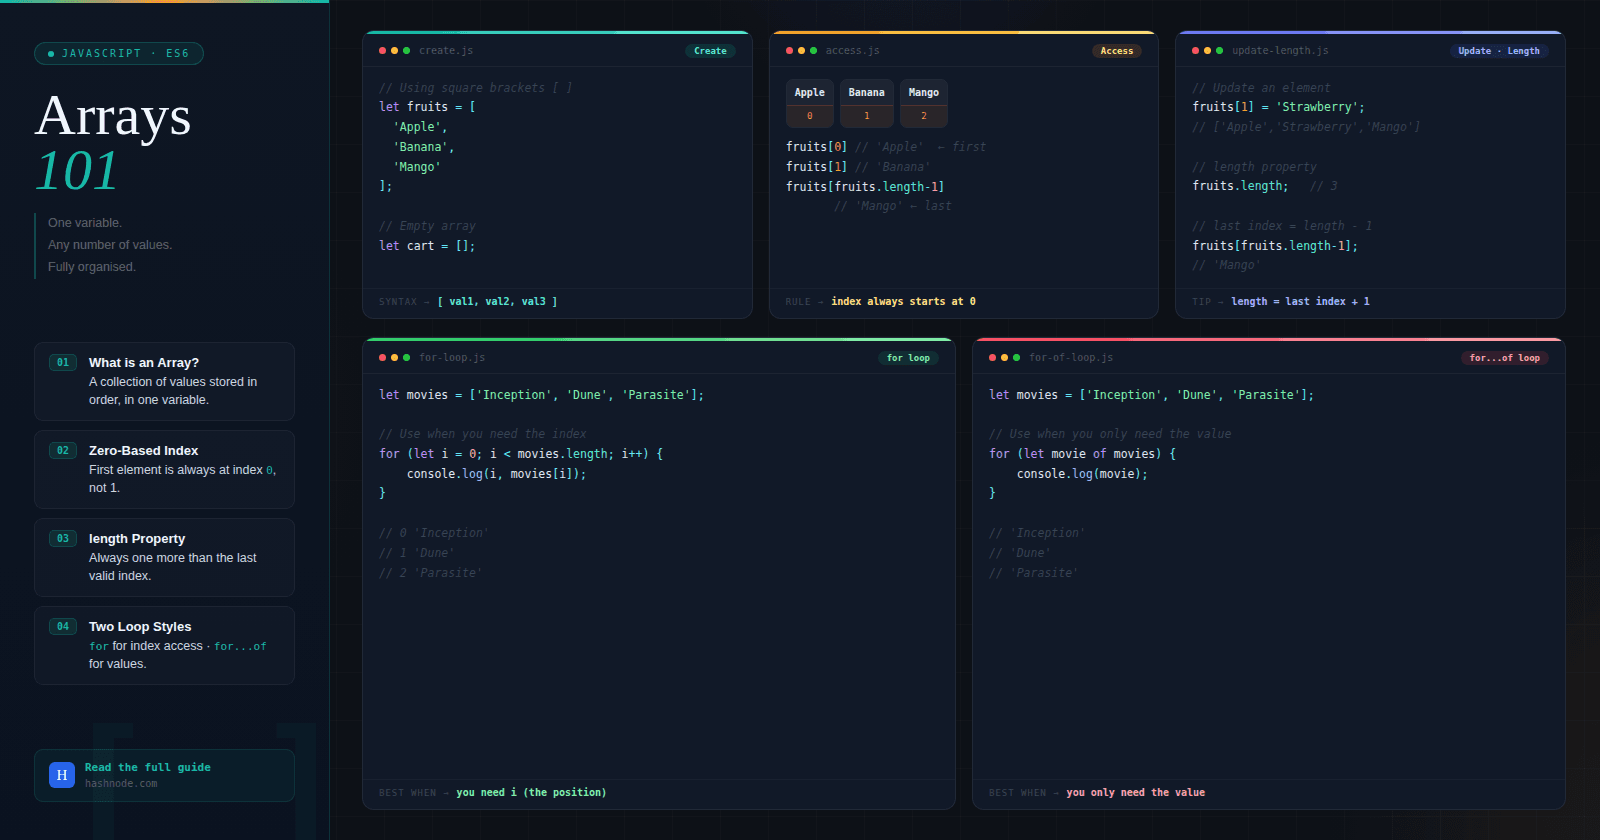Click the yellow dot on access.js window
This screenshot has height=840, width=1600.
pos(801,51)
